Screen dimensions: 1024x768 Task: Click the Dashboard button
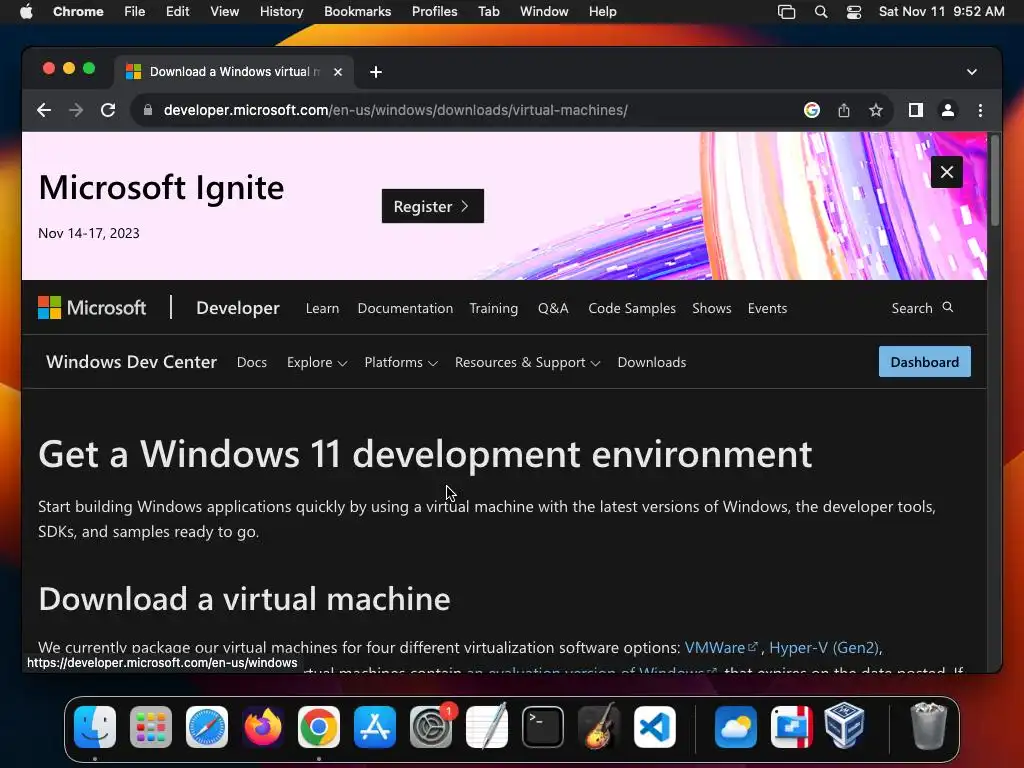click(925, 362)
